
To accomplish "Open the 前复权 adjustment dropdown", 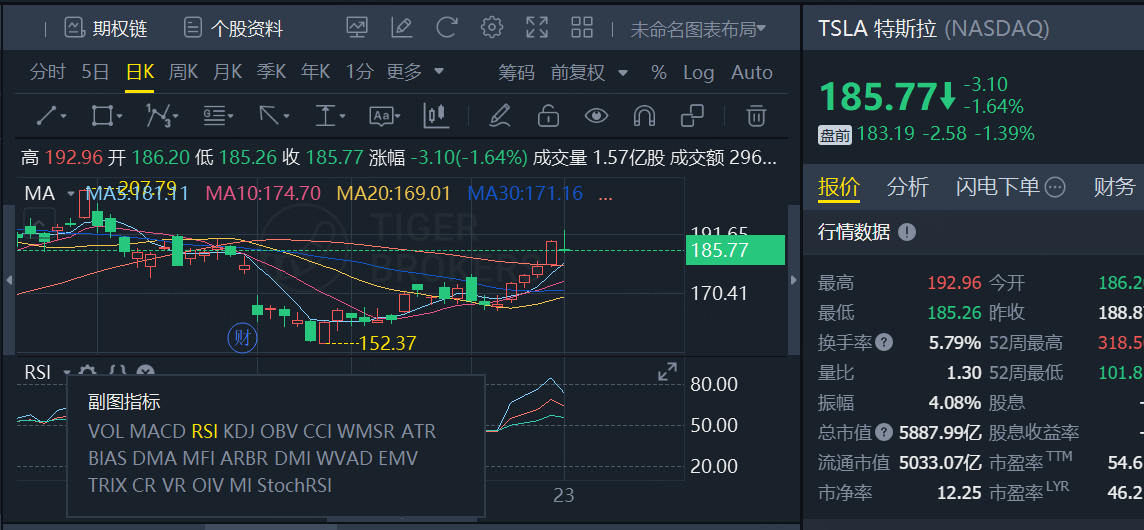I will tap(590, 73).
